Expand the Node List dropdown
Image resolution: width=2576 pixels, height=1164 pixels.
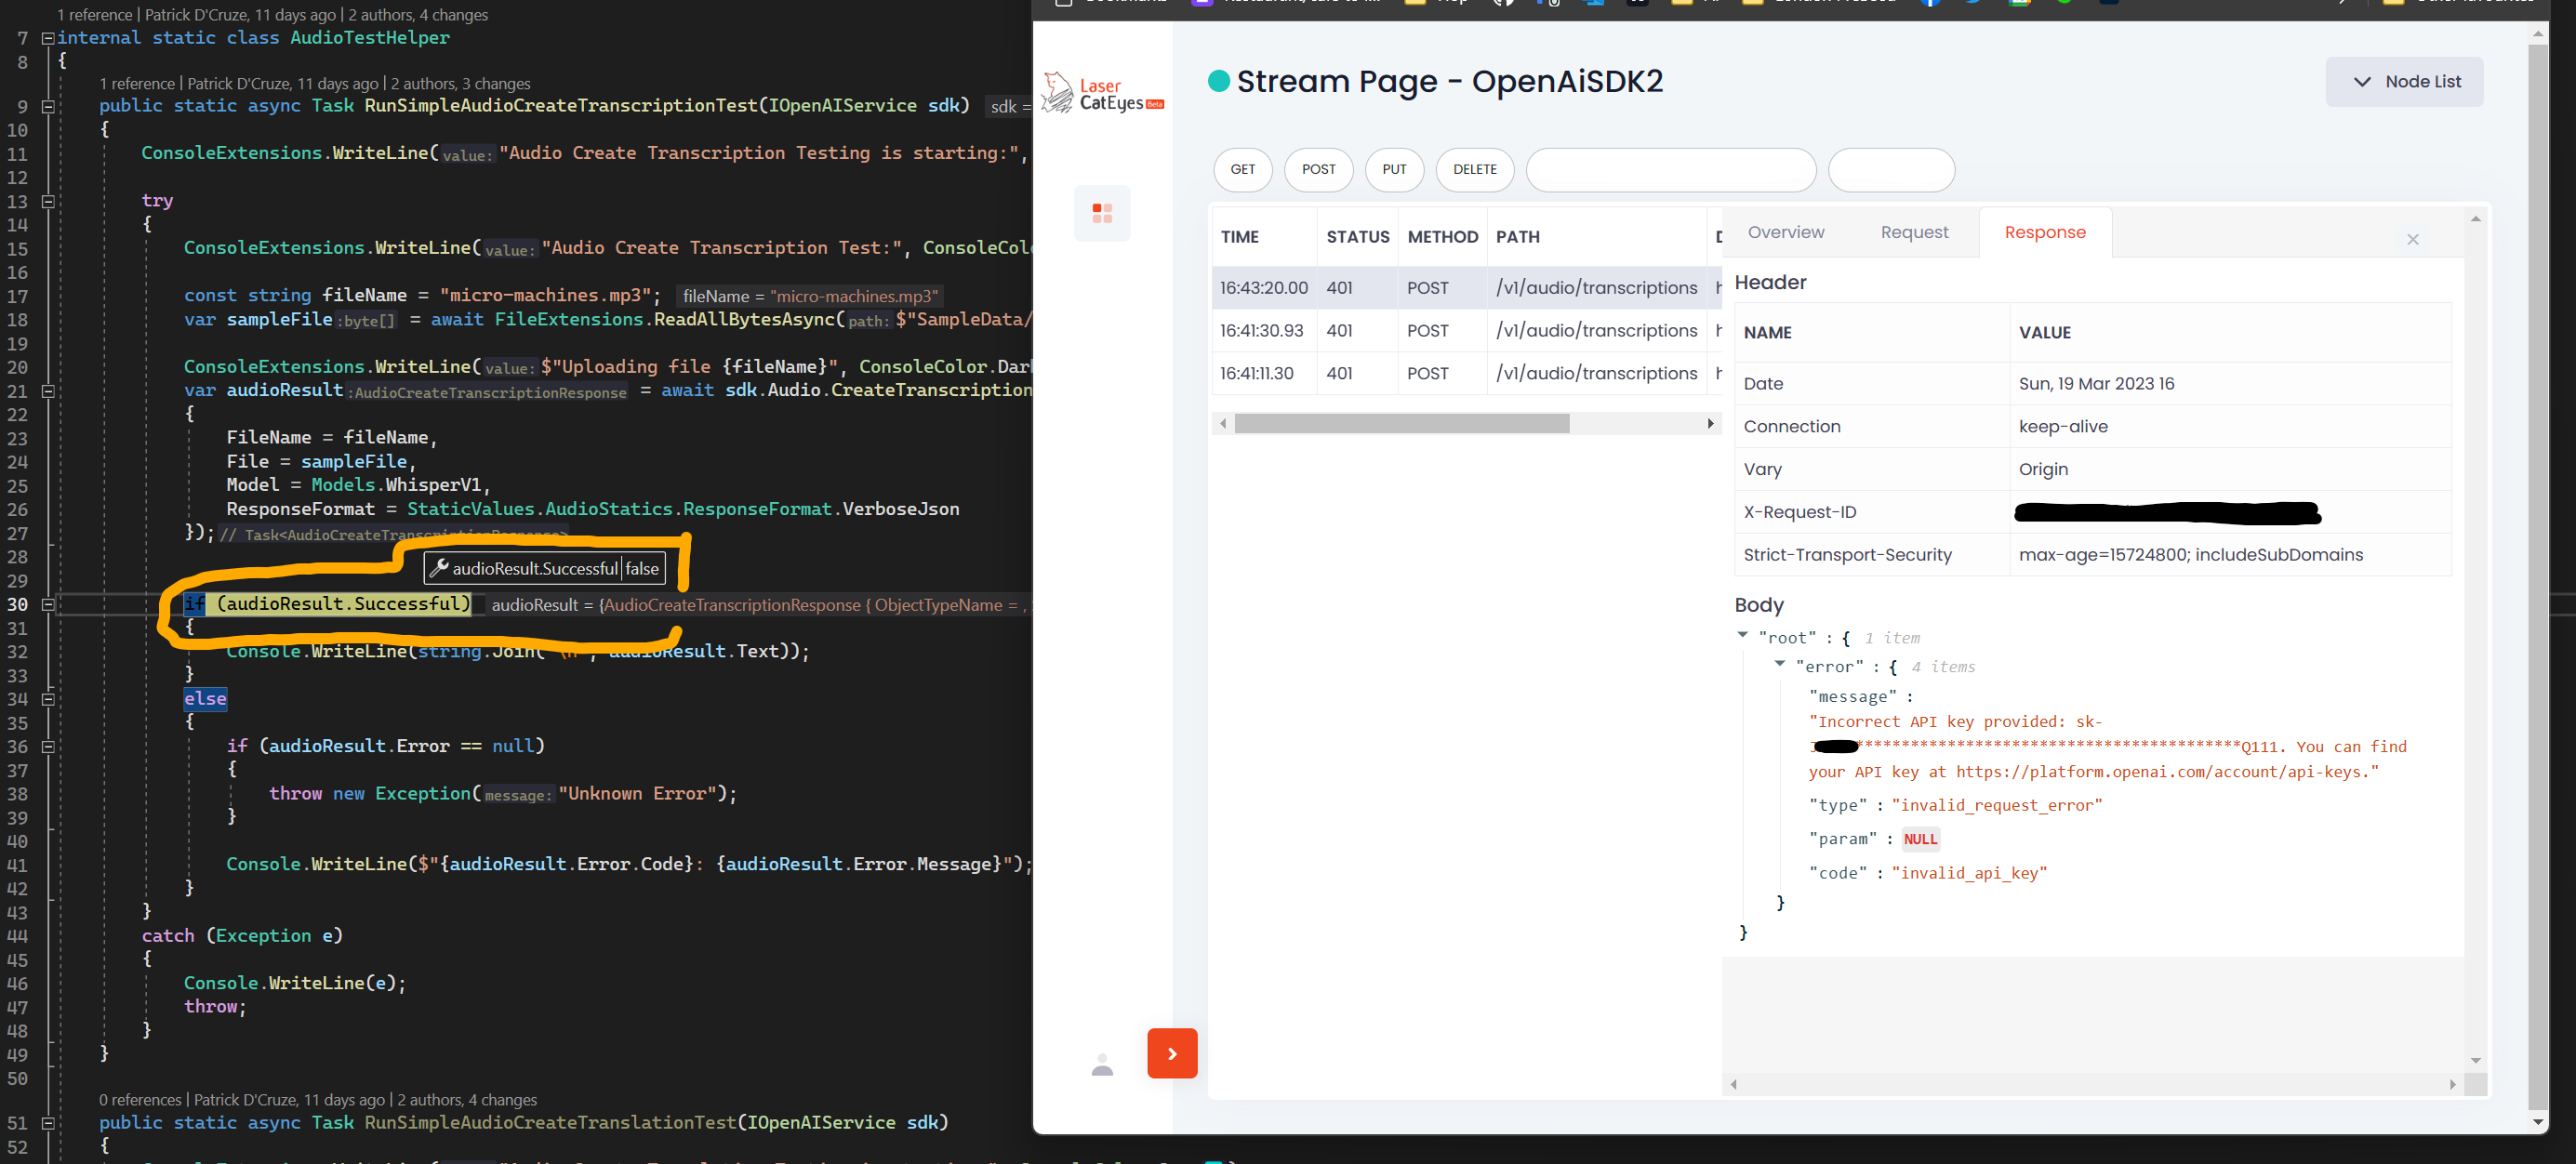pyautogui.click(x=2404, y=81)
